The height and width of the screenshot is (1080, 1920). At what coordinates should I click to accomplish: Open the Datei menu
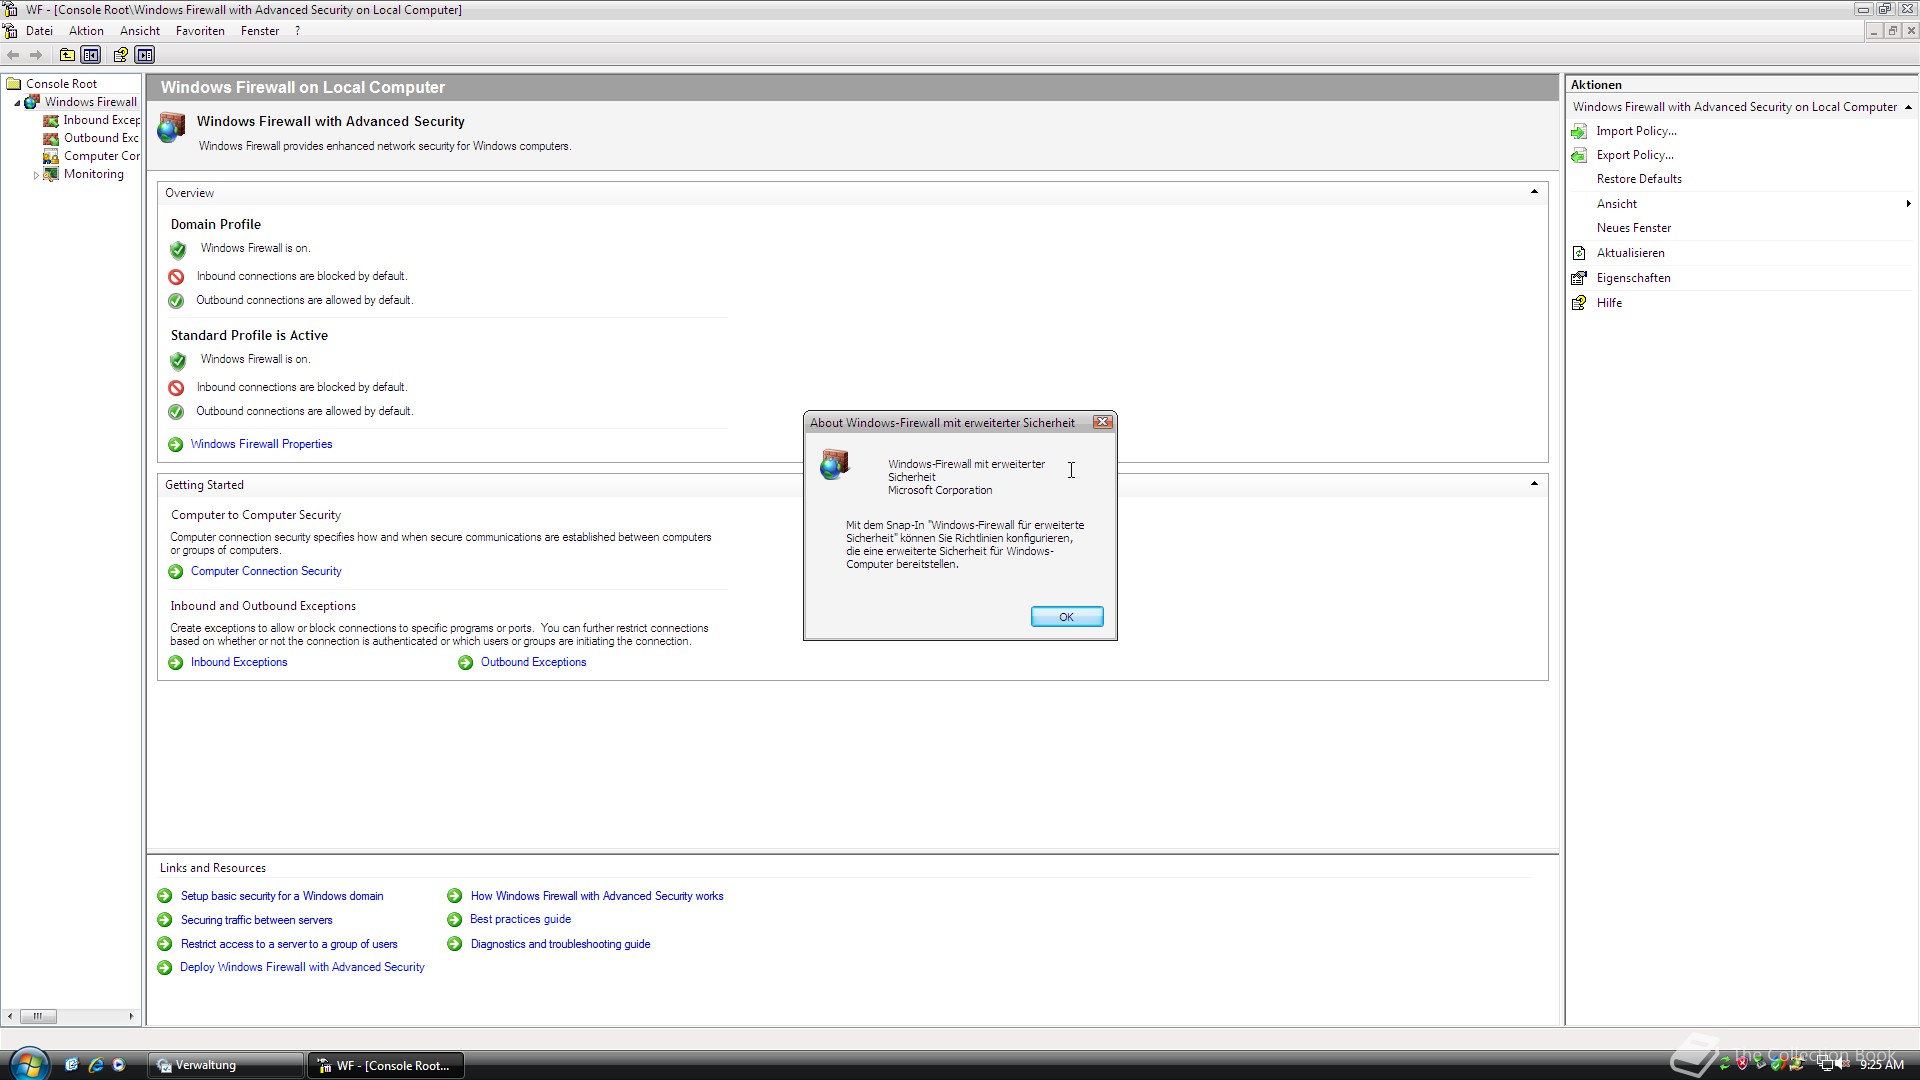point(39,31)
